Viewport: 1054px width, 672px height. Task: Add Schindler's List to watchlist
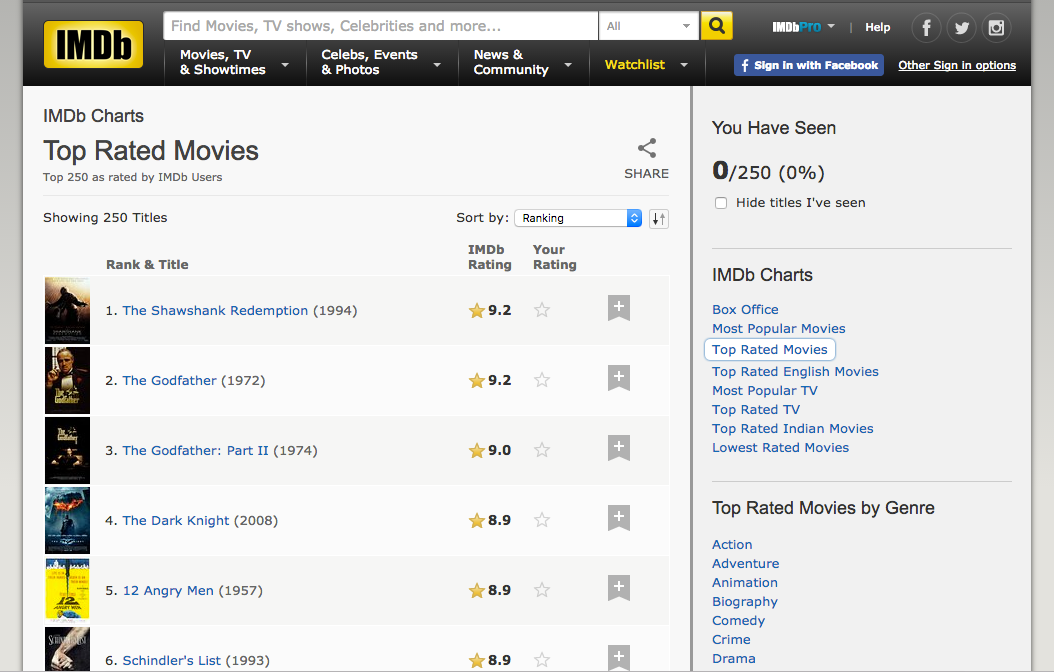tap(619, 657)
